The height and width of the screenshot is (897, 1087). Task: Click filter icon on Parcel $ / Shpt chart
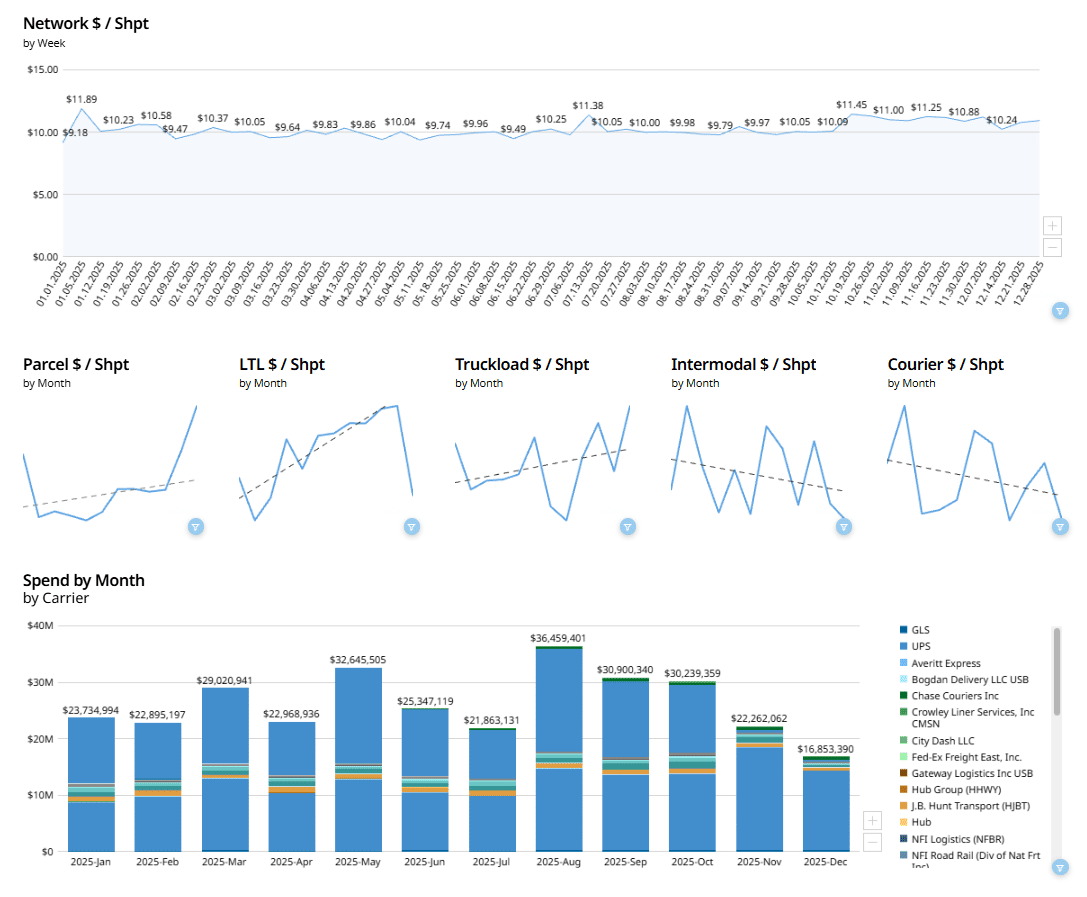coord(196,526)
